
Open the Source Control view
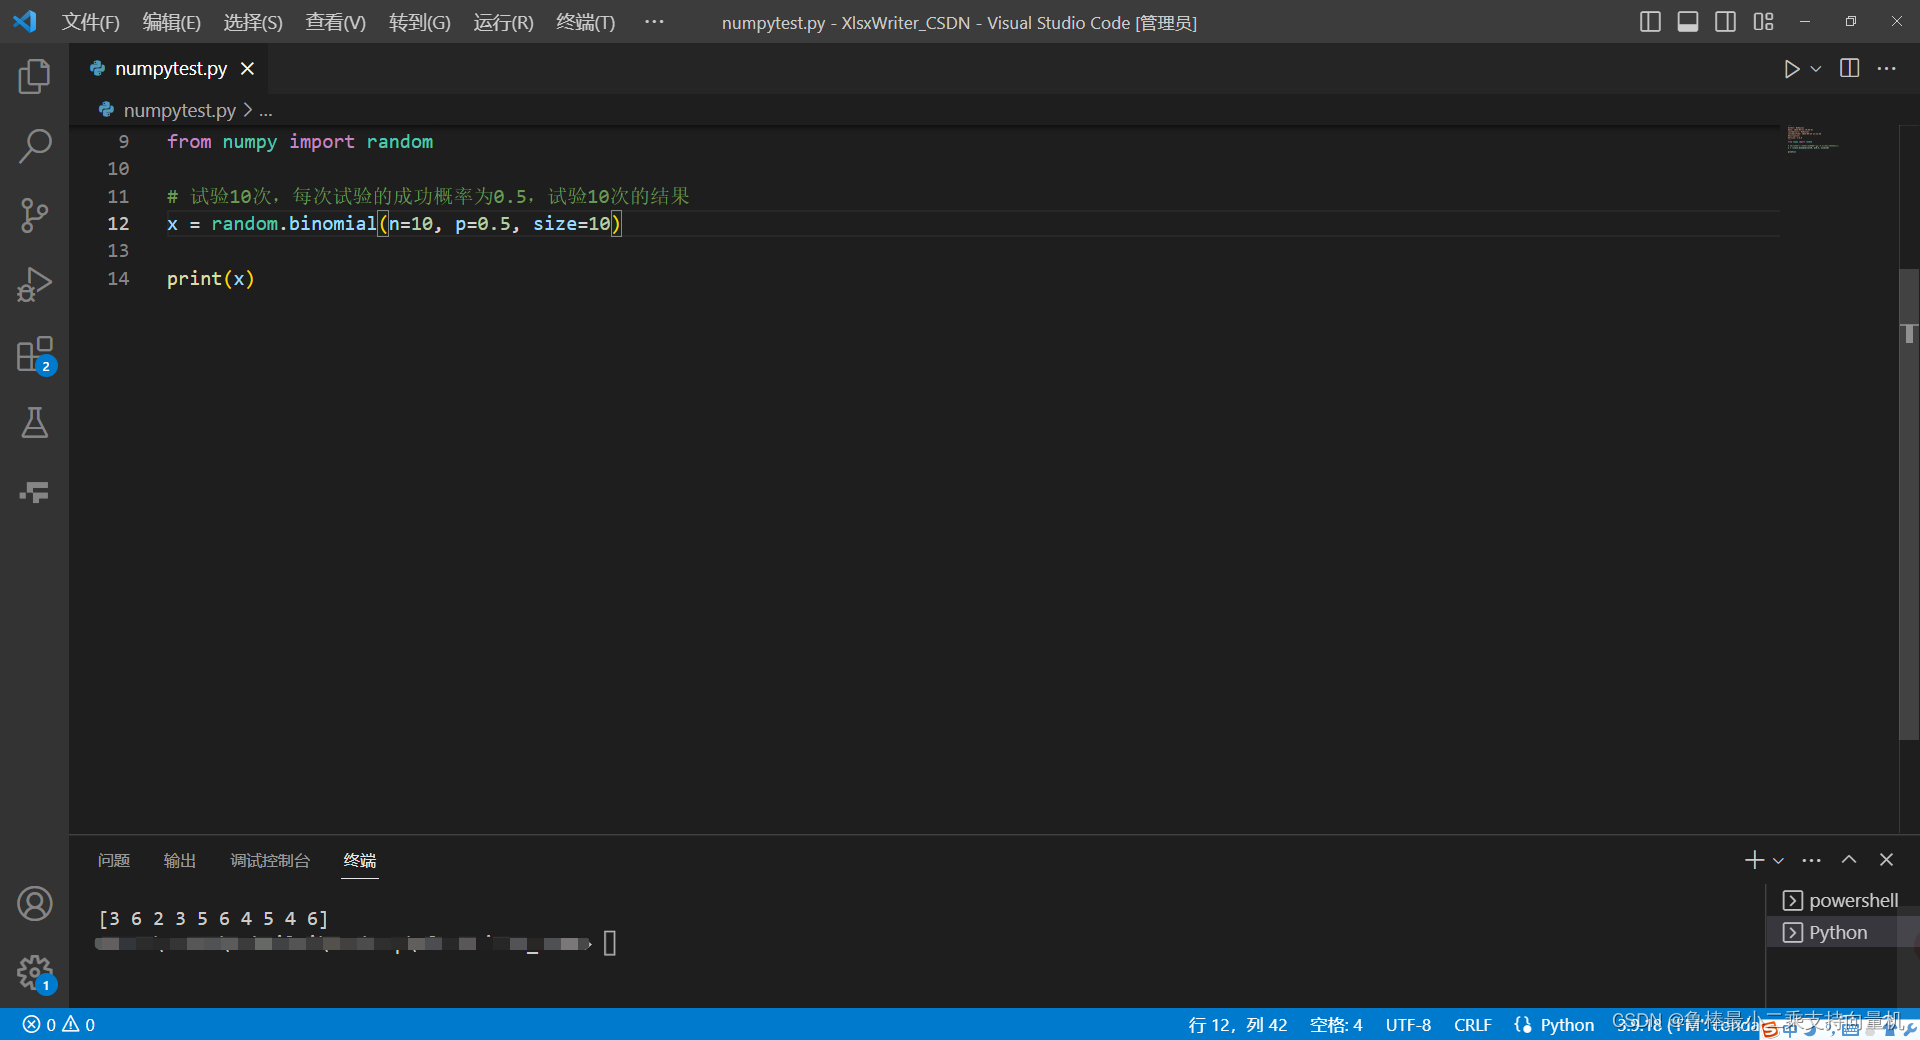coord(34,215)
